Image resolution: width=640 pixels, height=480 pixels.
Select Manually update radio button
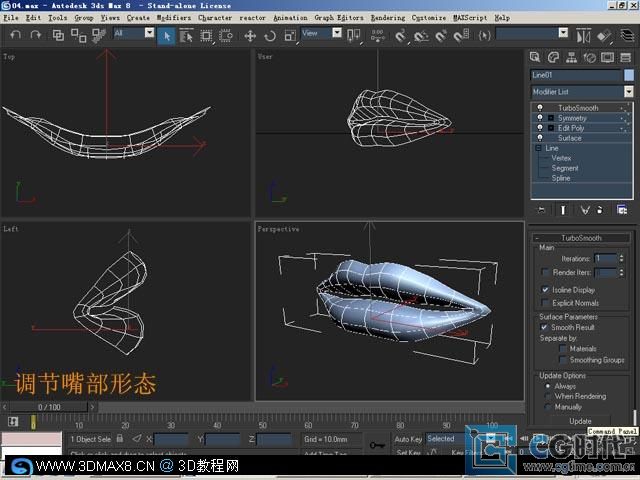(548, 407)
